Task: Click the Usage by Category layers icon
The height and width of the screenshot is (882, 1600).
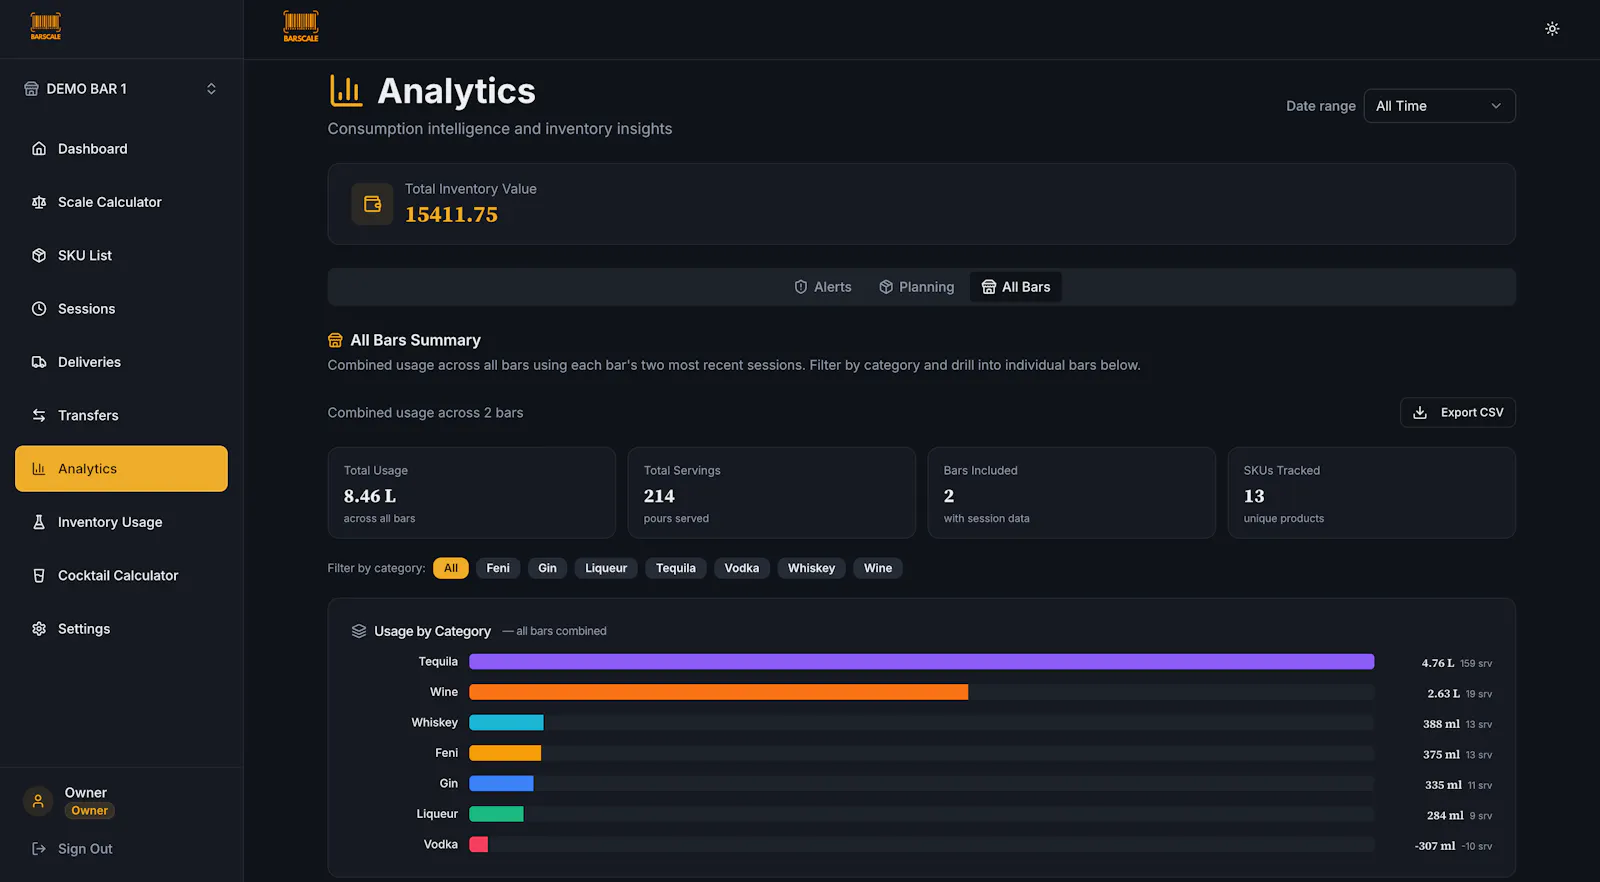Action: pos(359,631)
